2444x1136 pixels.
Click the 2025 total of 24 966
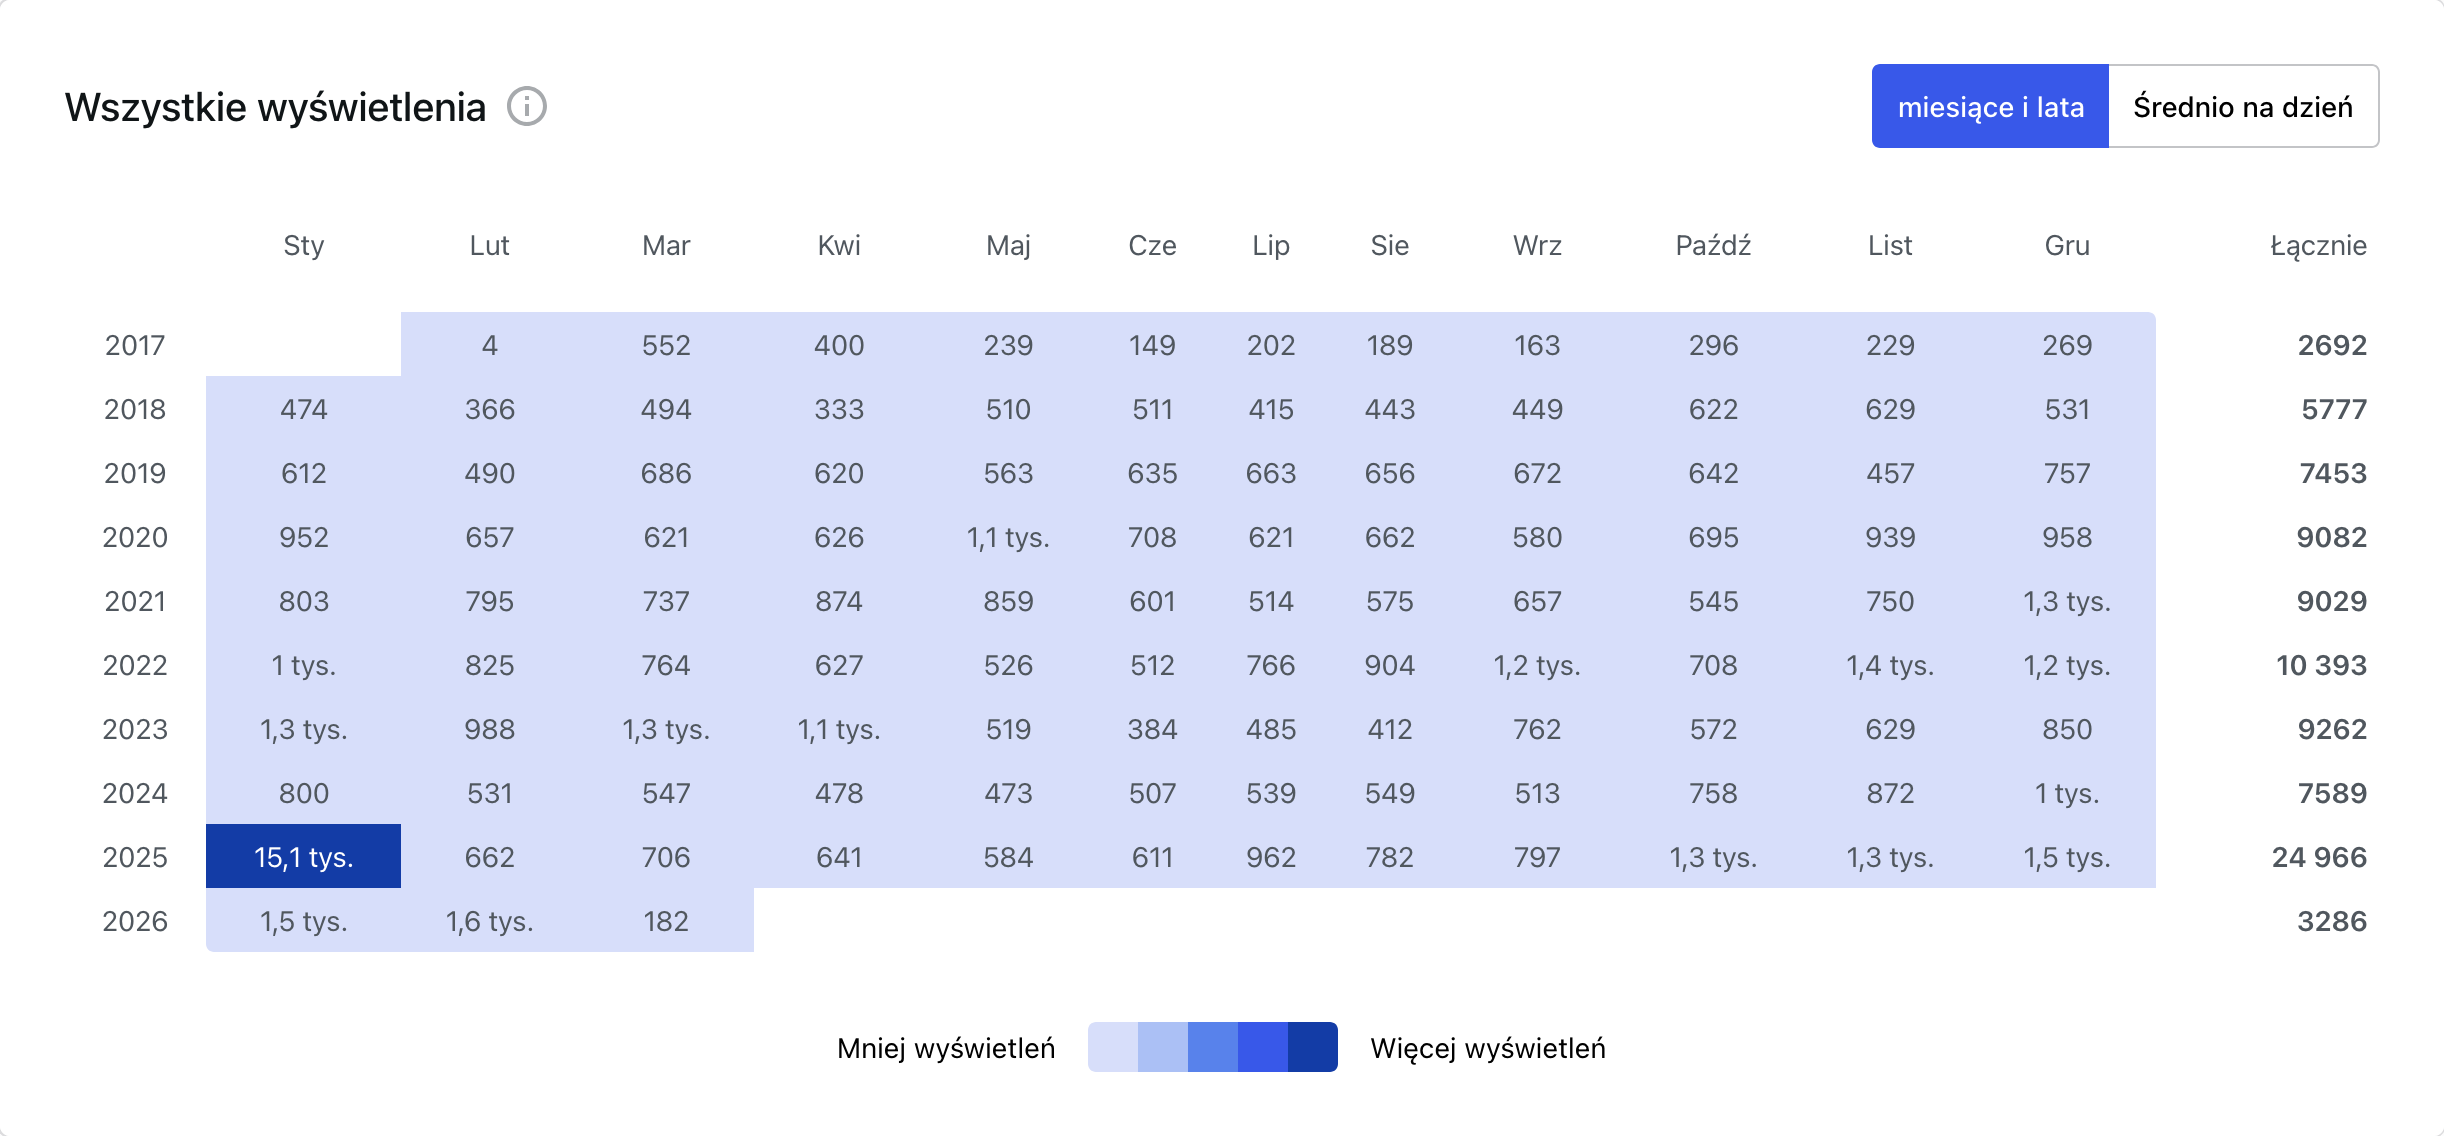[2318, 857]
